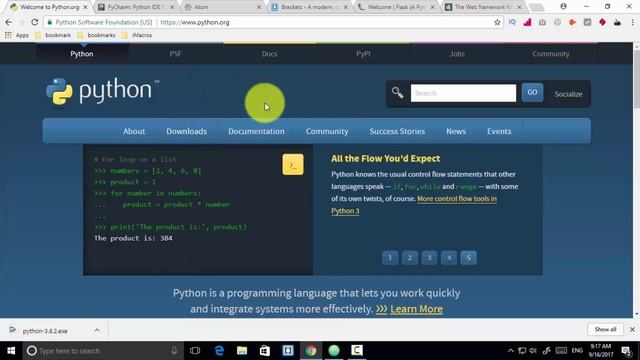Open the About navigation menu
Screen dimensions: 640x360
click(134, 131)
